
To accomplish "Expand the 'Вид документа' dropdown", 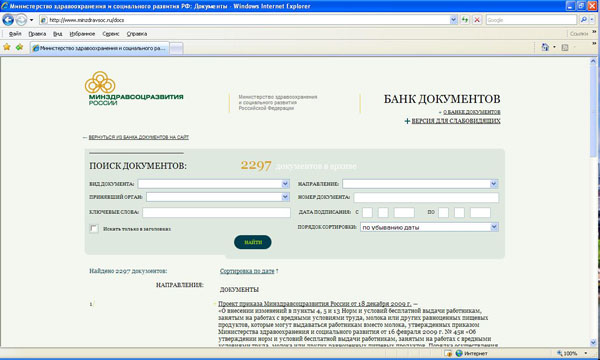I will pos(285,184).
